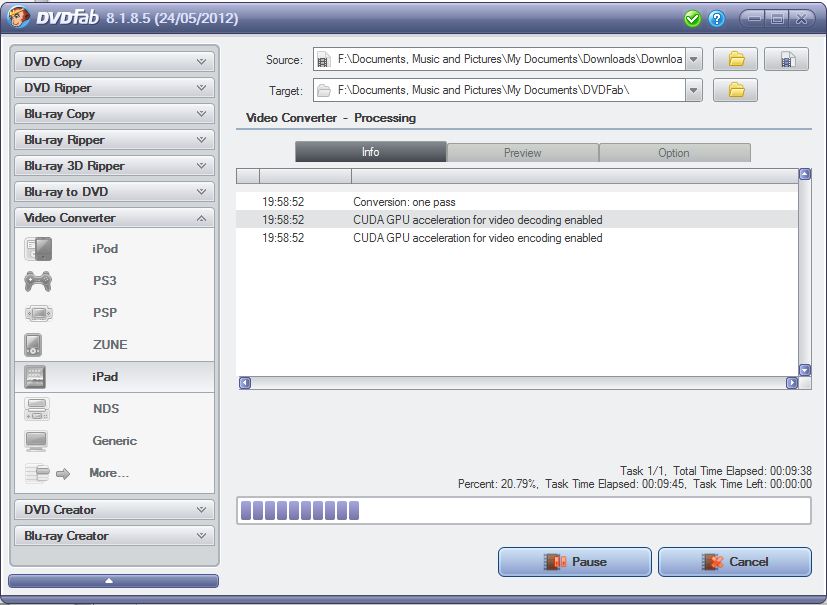827x605 pixels.
Task: Open More... conversion profiles
Action: click(109, 473)
